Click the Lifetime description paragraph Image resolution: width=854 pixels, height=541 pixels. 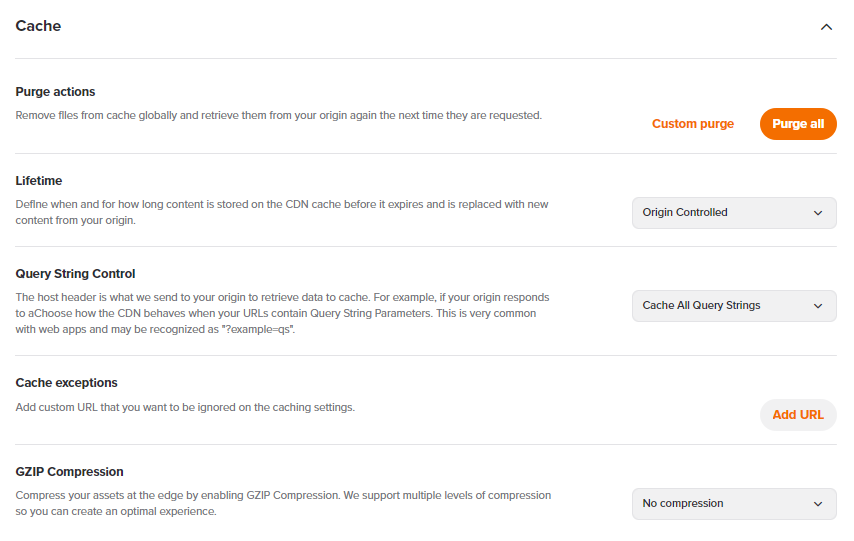click(282, 212)
